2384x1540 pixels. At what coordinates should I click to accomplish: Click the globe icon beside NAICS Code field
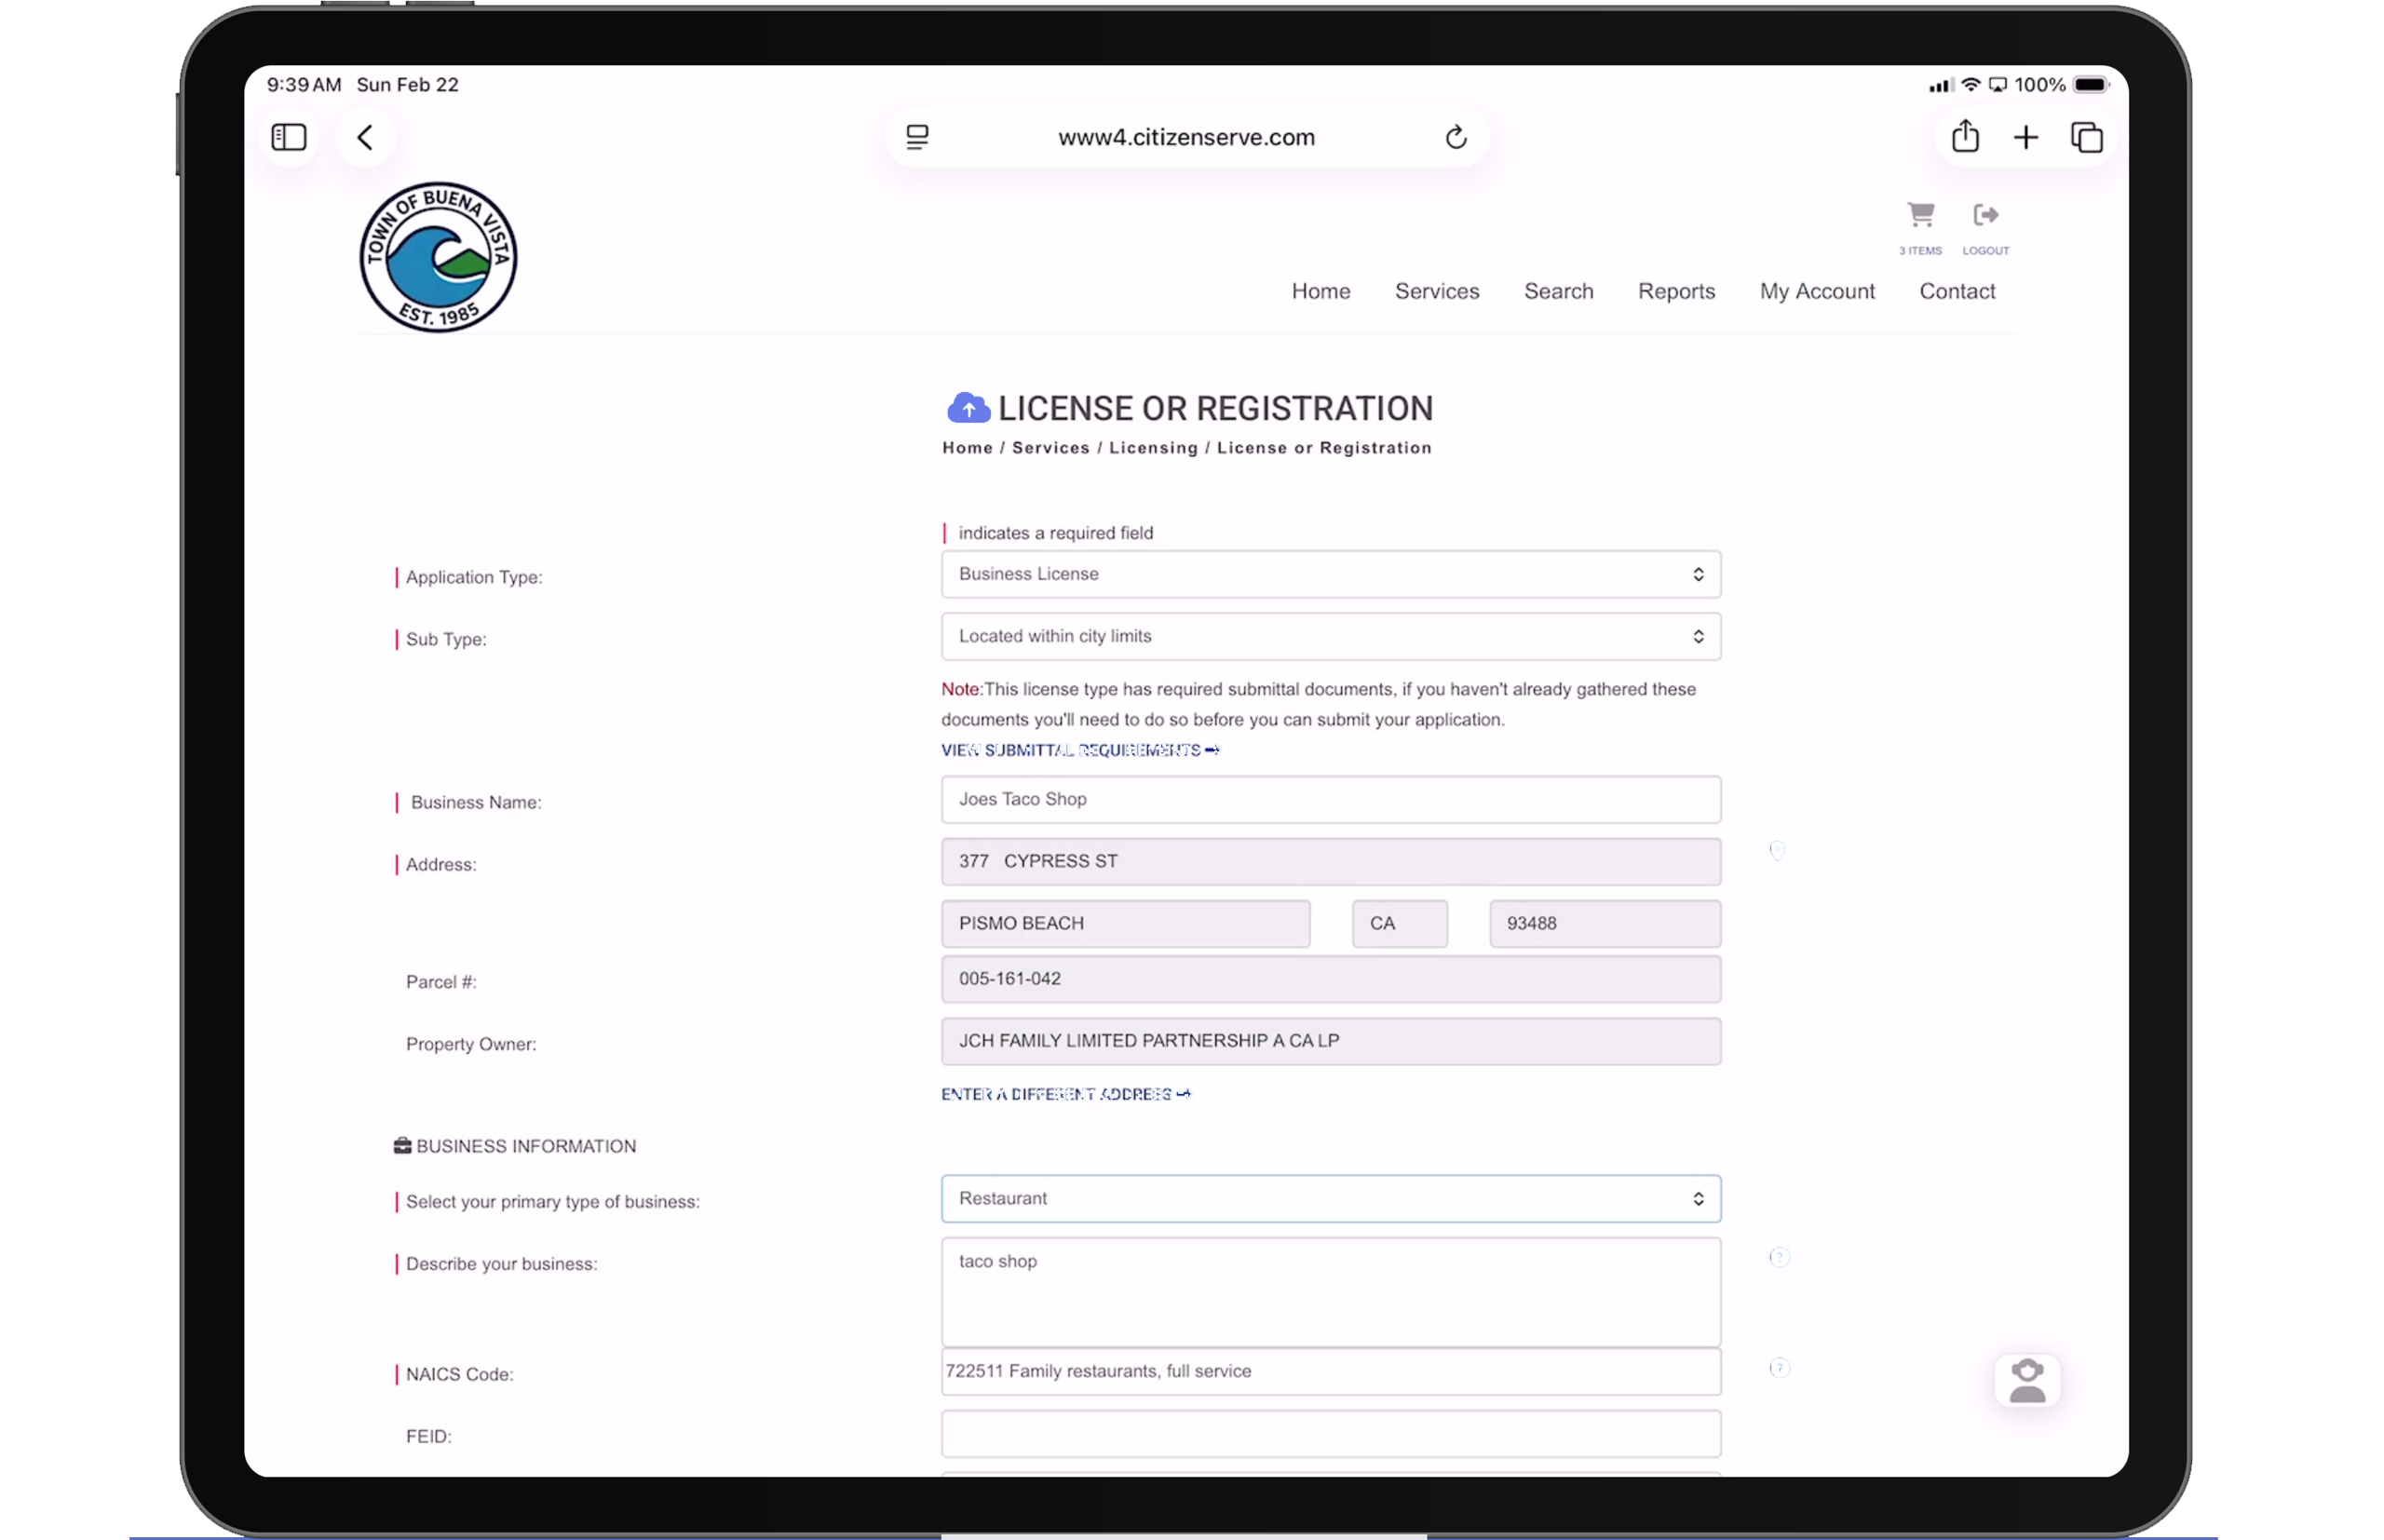pos(1779,1367)
